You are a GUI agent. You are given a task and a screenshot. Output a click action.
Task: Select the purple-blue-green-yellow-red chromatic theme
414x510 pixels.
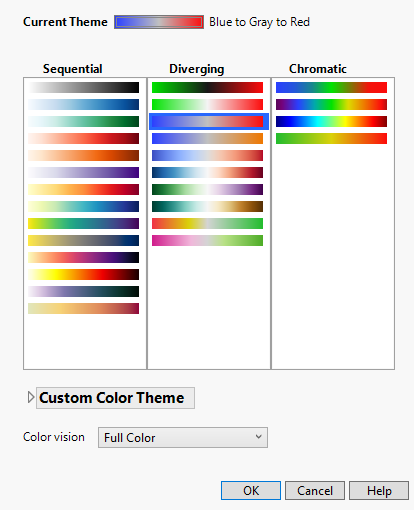pos(331,104)
